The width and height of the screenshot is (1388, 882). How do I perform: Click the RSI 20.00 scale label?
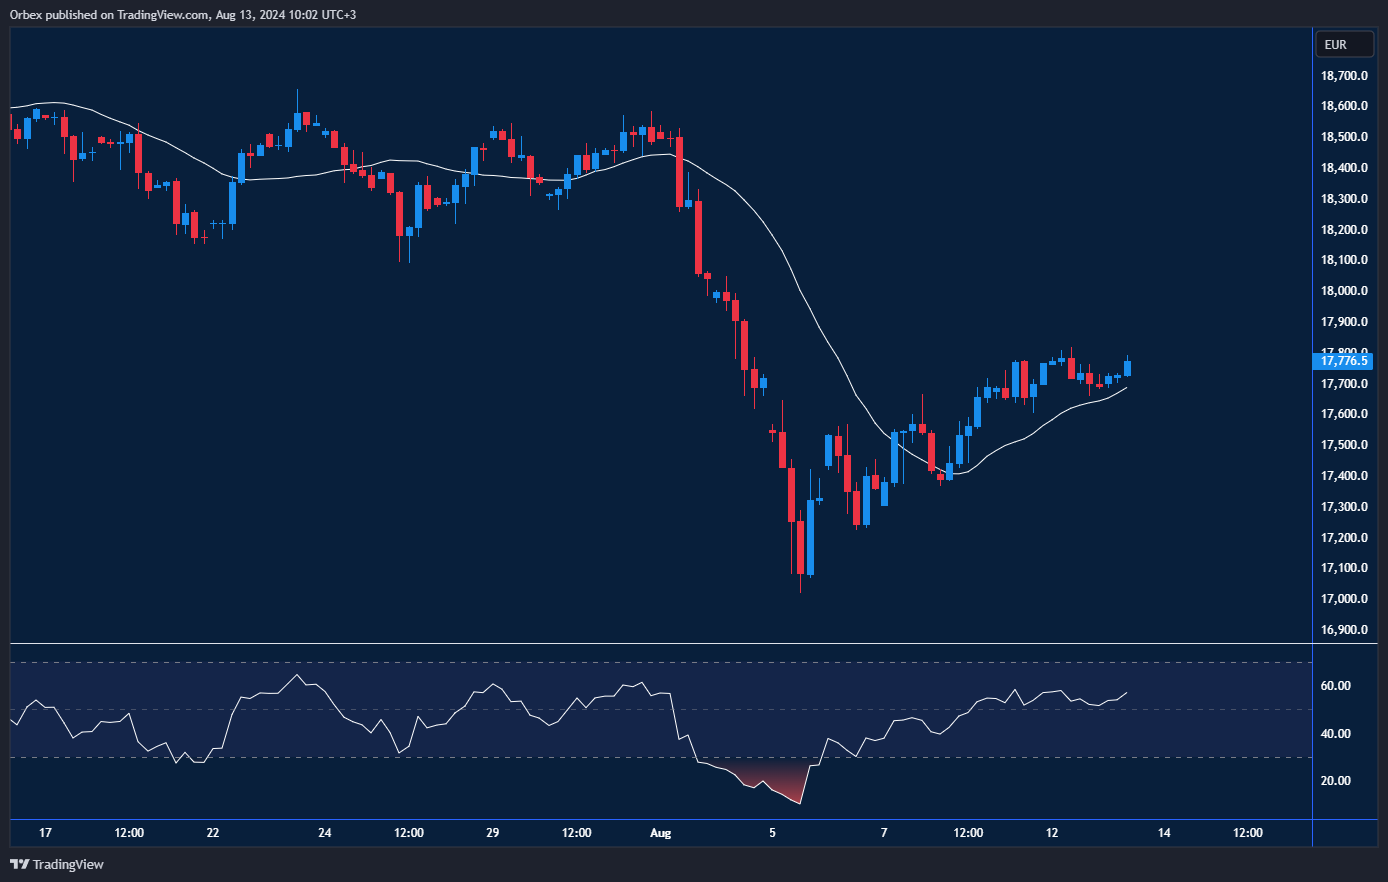(x=1336, y=781)
